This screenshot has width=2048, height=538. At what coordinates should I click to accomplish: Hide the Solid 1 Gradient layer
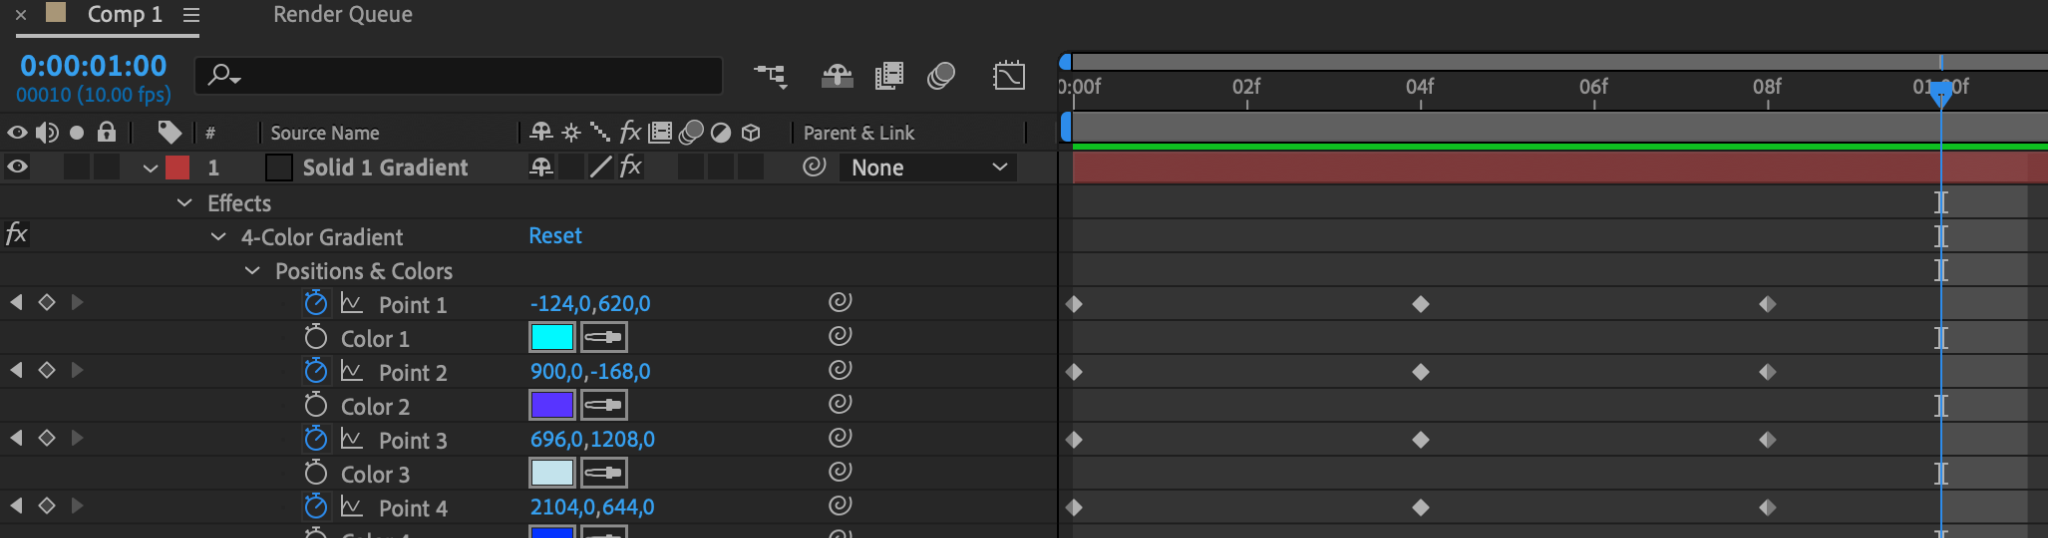point(17,167)
